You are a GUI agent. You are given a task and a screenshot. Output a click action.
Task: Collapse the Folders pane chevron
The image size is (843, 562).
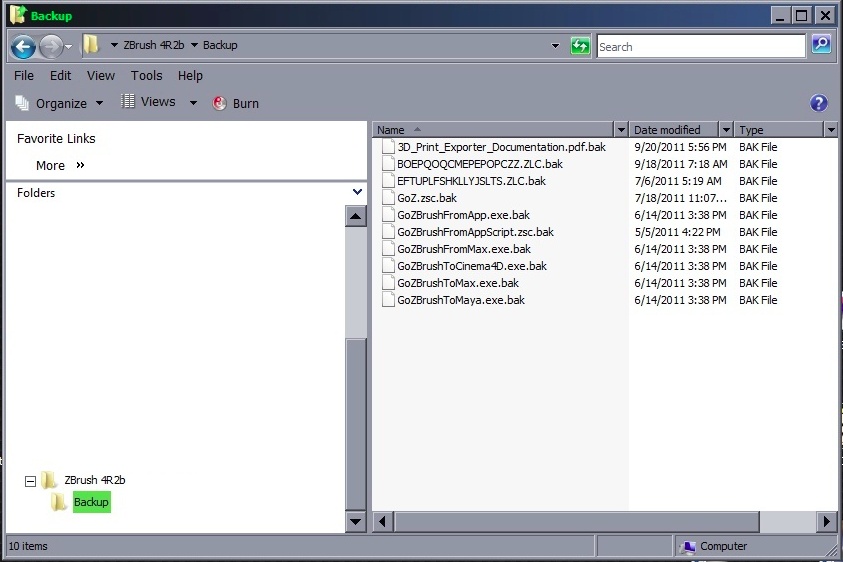pos(357,192)
